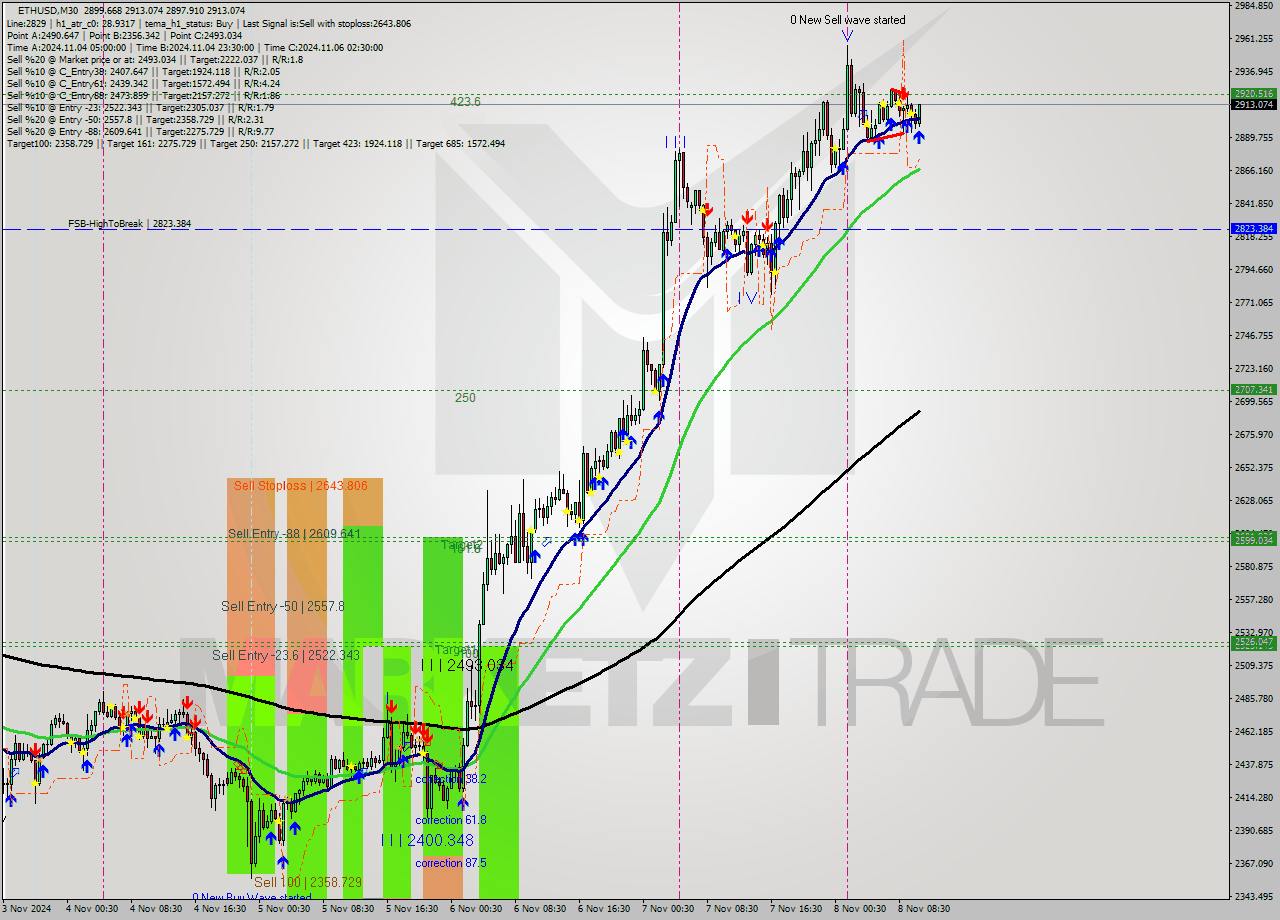Click the green 2599.034 price tag
This screenshot has width=1280, height=920.
coord(1253,540)
